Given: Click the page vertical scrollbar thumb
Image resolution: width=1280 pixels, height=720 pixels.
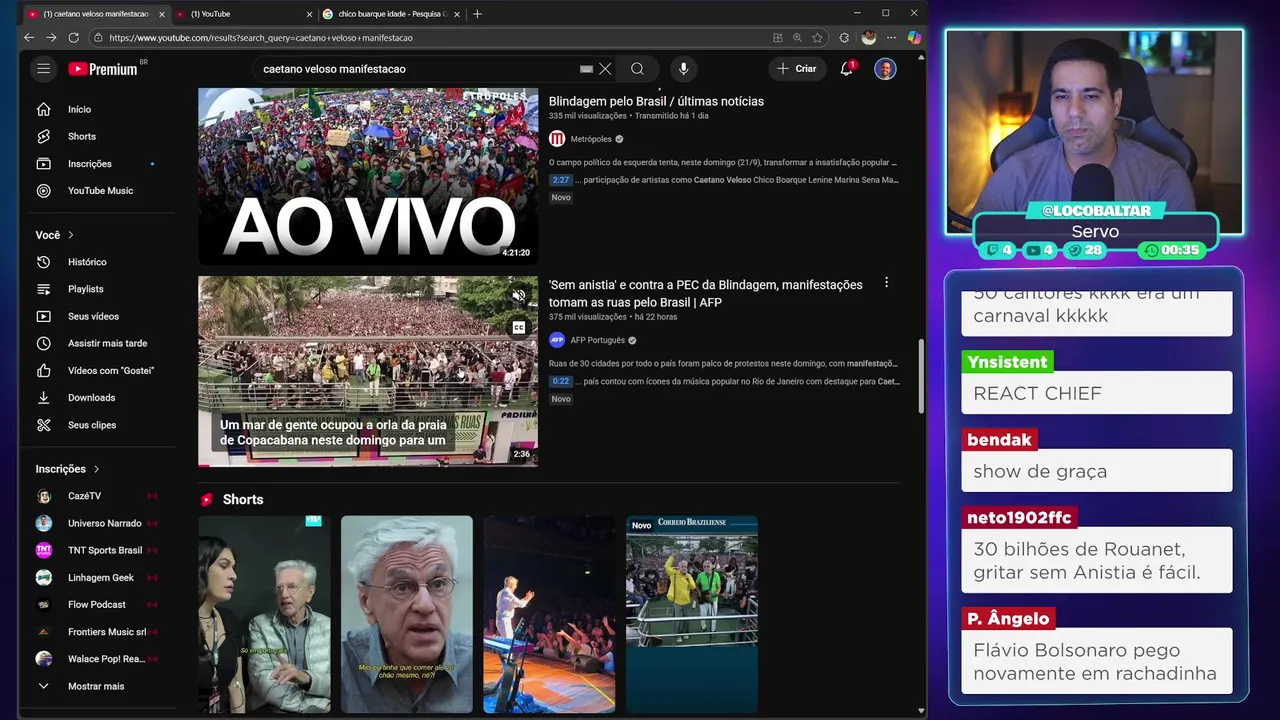Looking at the screenshot, I should 921,377.
